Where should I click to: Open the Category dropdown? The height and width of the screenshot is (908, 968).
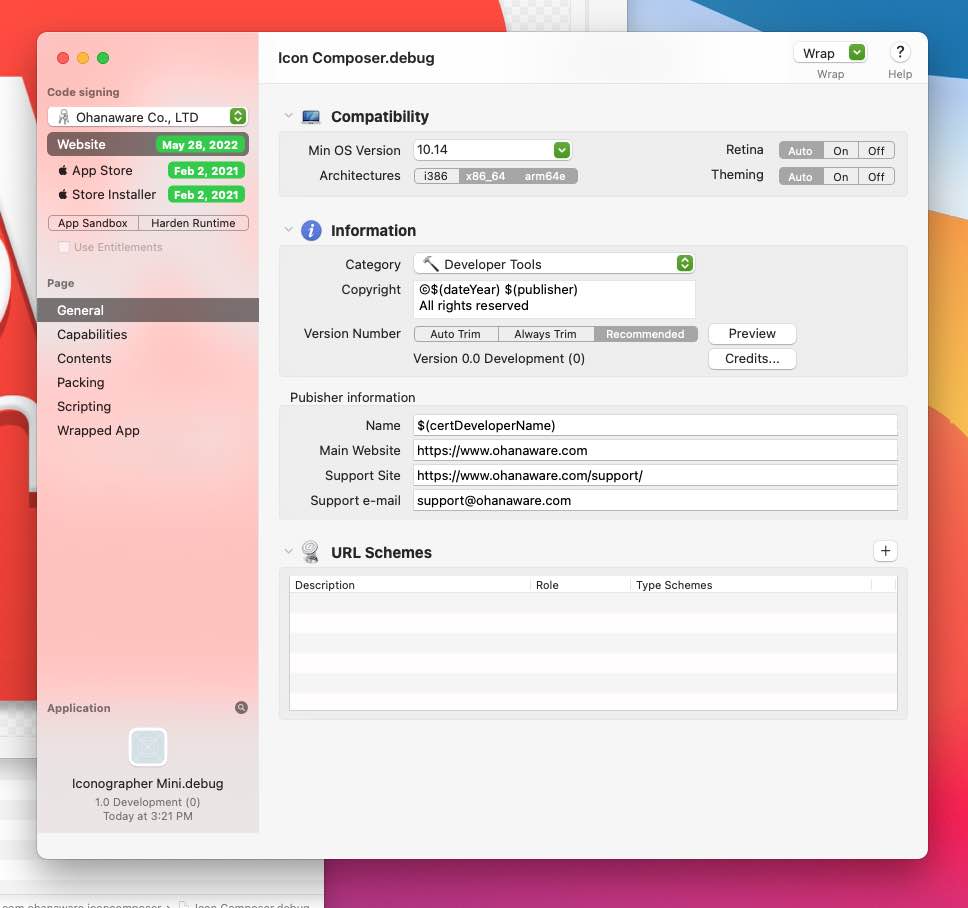tap(554, 264)
